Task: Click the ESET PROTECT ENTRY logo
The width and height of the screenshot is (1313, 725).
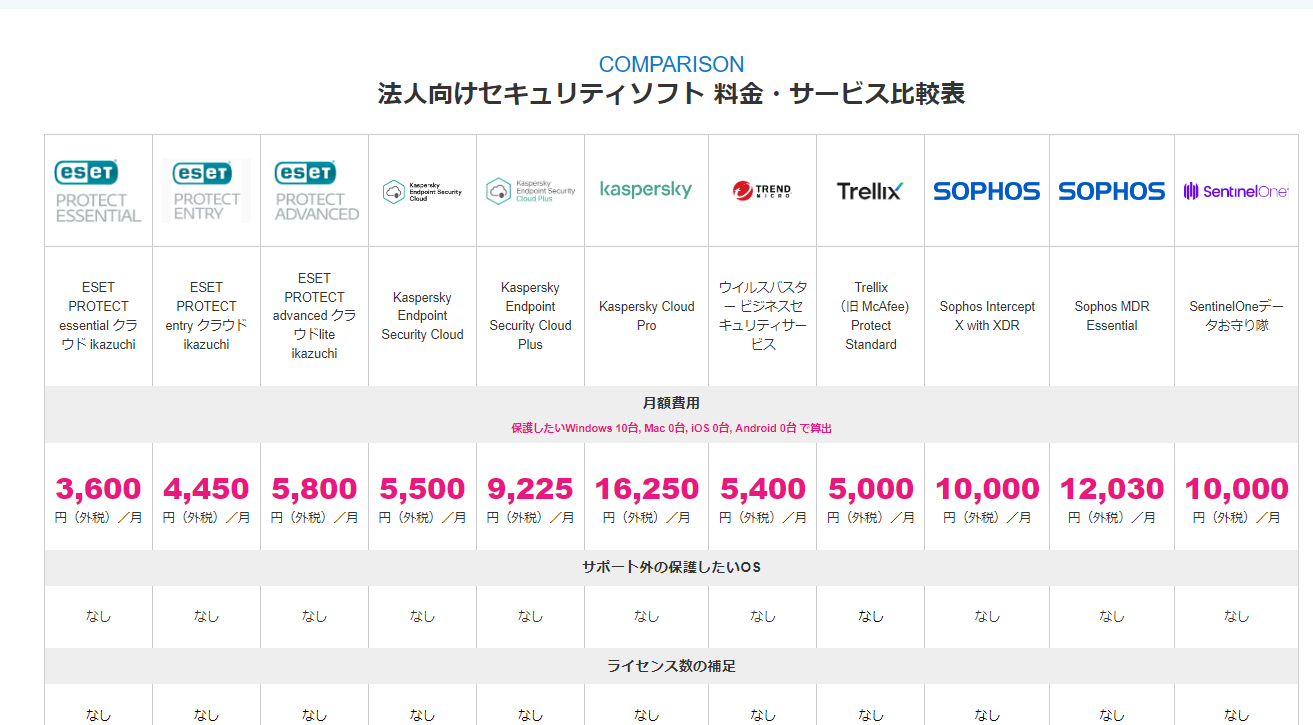Action: (x=206, y=191)
